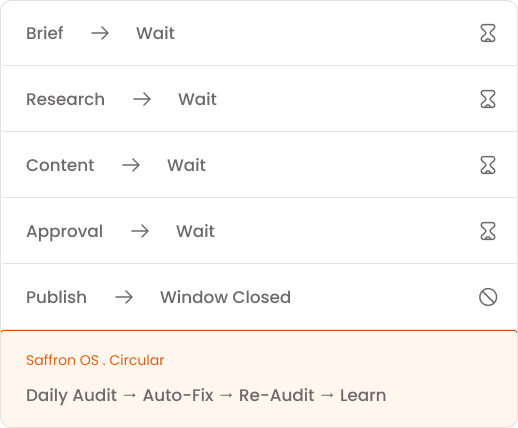The height and width of the screenshot is (428, 518).
Task: Select the Brief step label
Action: [x=45, y=33]
